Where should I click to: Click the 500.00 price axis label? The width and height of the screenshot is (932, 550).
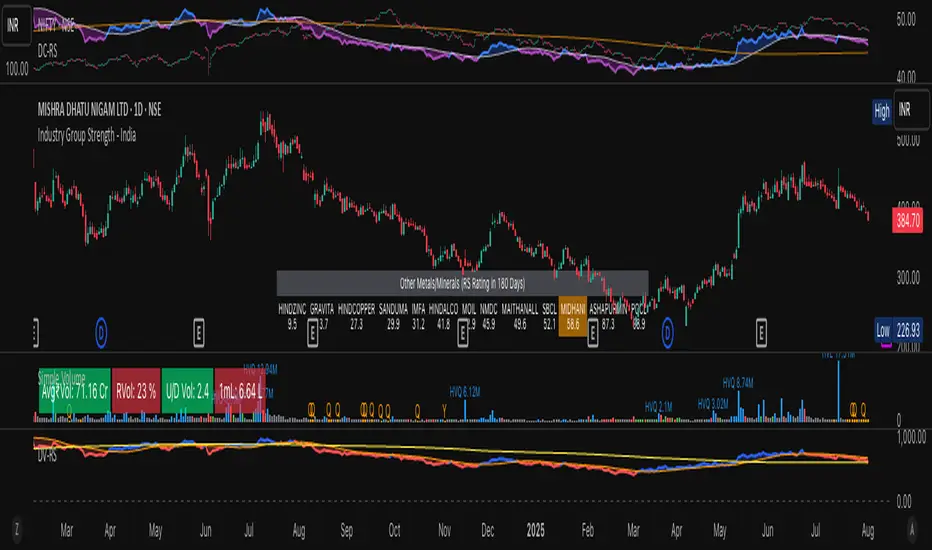[x=908, y=140]
